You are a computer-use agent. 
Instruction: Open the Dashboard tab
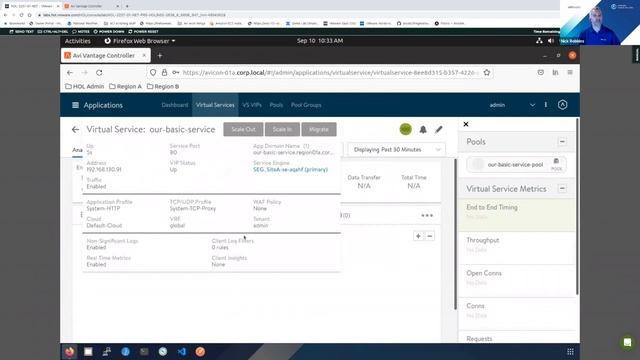[x=175, y=105]
